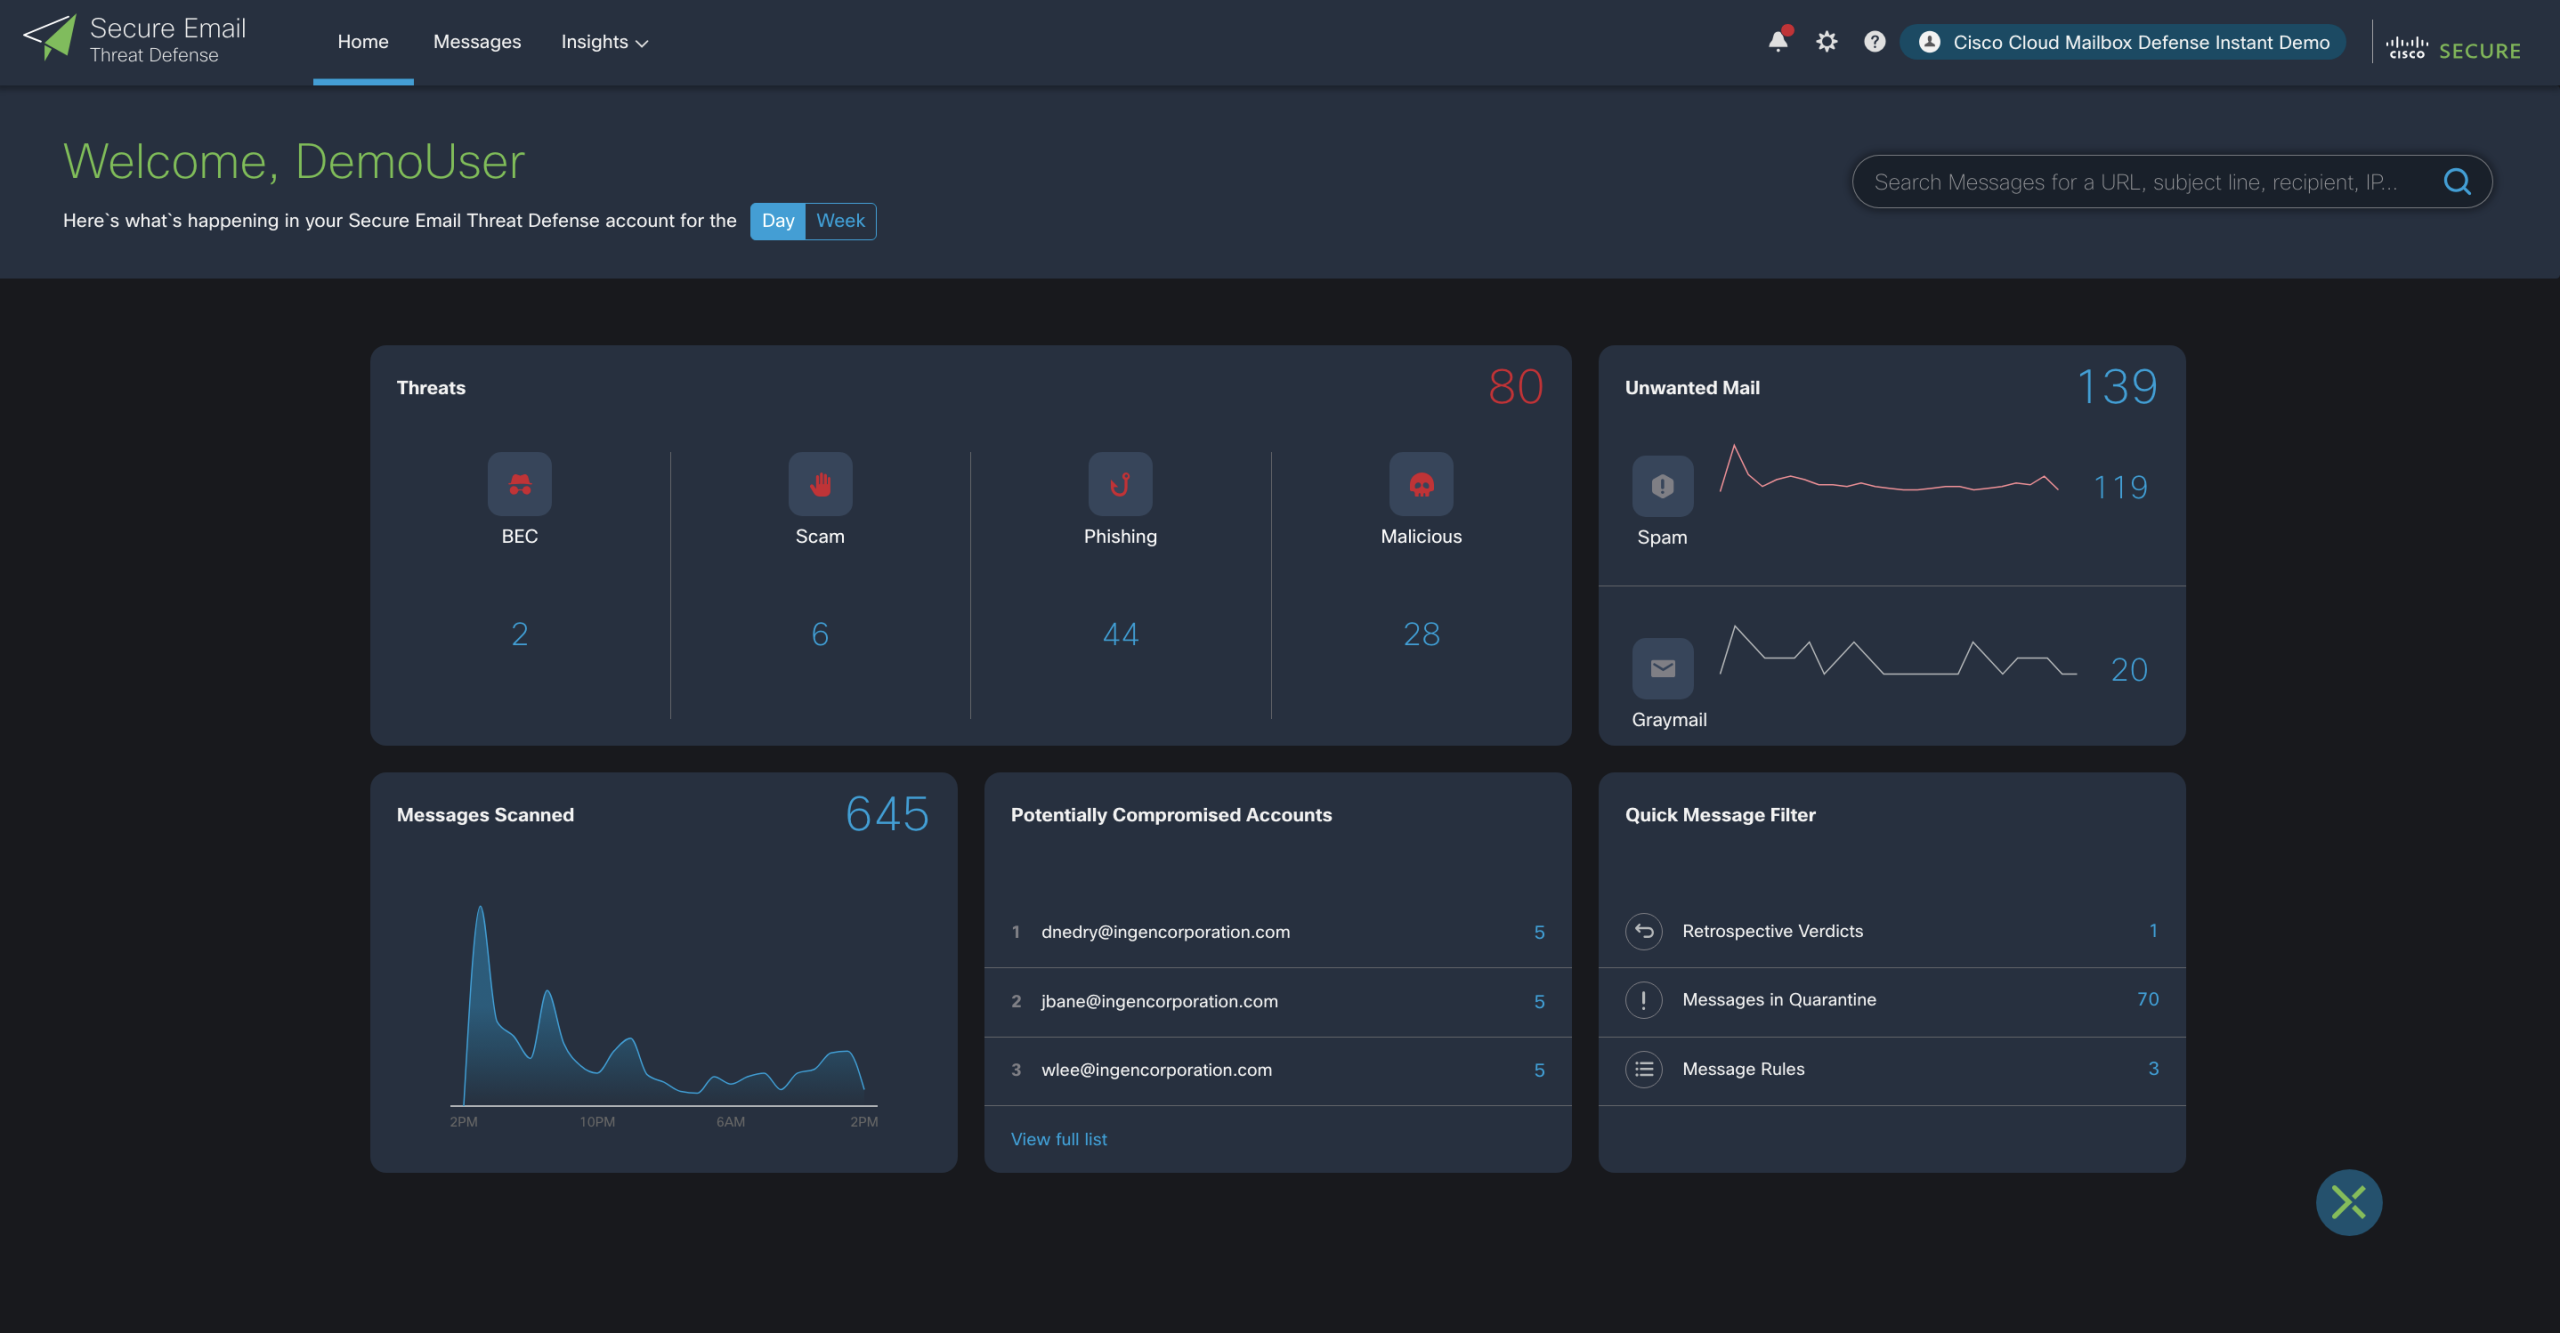Click the Messages Scanned total 645

pos(888,814)
